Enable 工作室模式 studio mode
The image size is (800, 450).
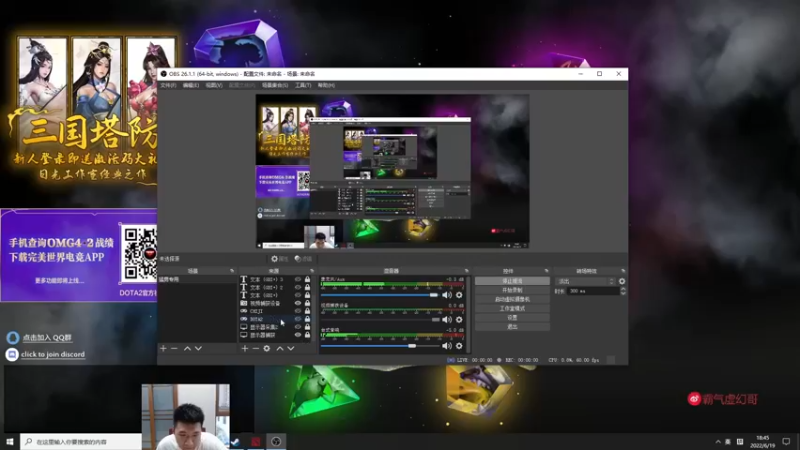tap(512, 309)
